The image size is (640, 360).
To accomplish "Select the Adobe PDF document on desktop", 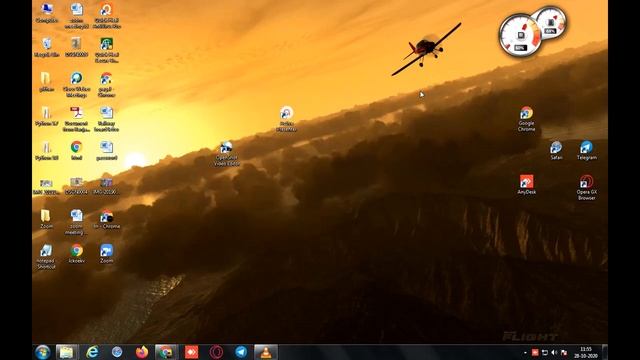I will [x=76, y=119].
